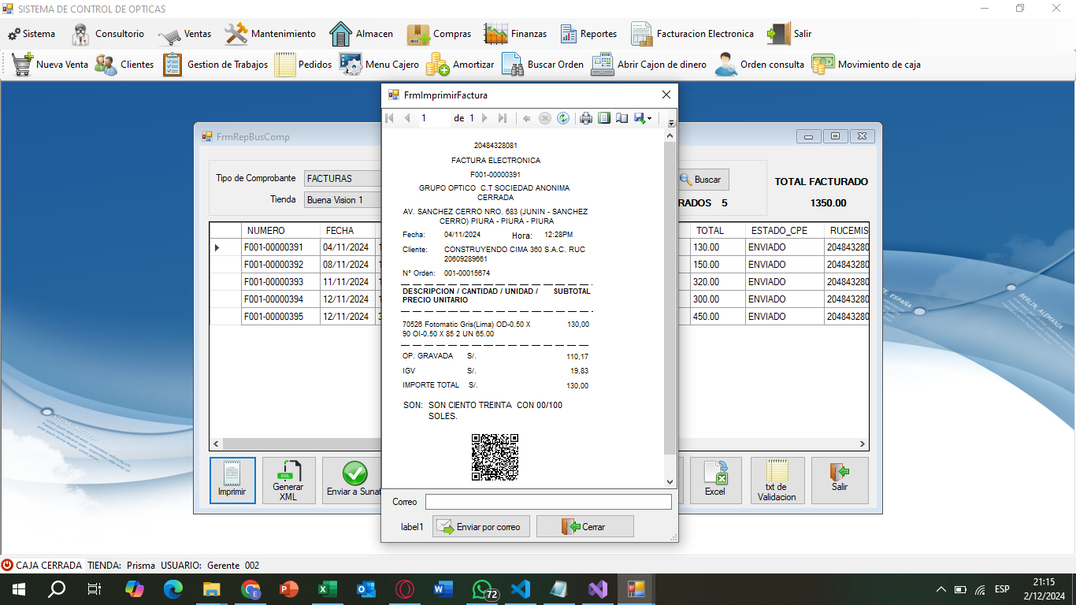
Task: Click the Correo input field
Action: coord(548,502)
